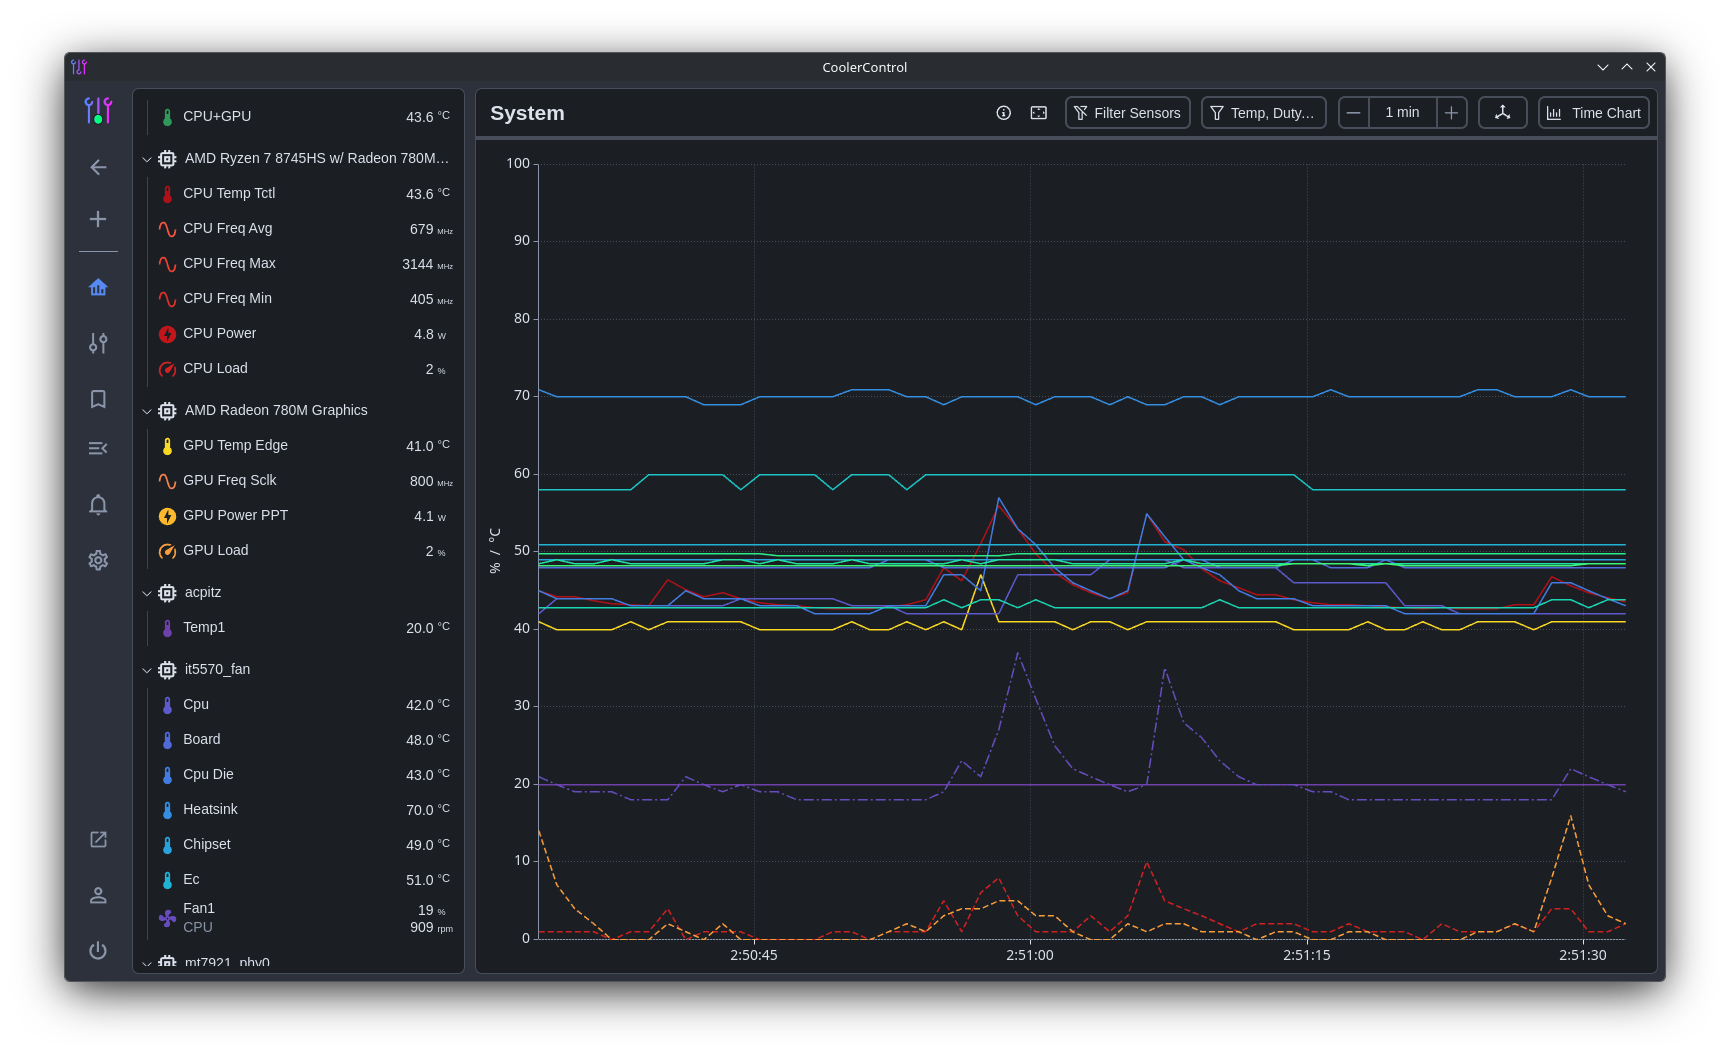Open the CoolerControl dashboard home view

[98, 286]
